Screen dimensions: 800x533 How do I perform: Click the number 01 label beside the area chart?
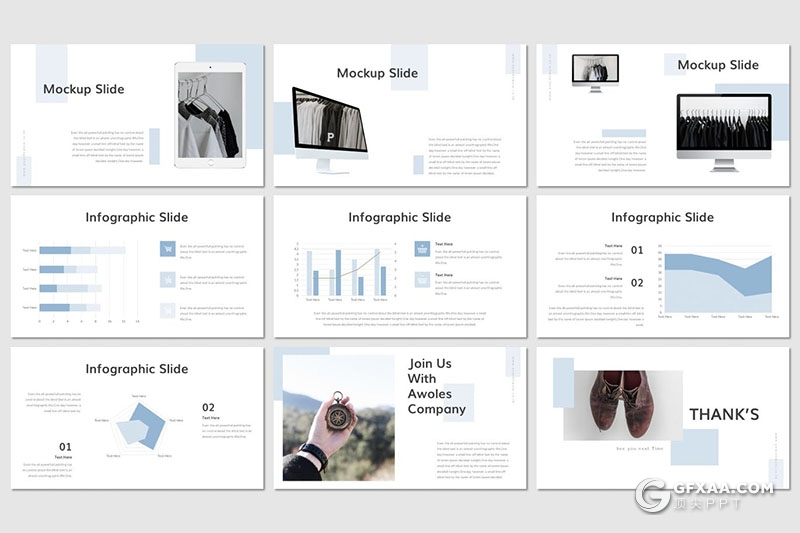pos(637,250)
